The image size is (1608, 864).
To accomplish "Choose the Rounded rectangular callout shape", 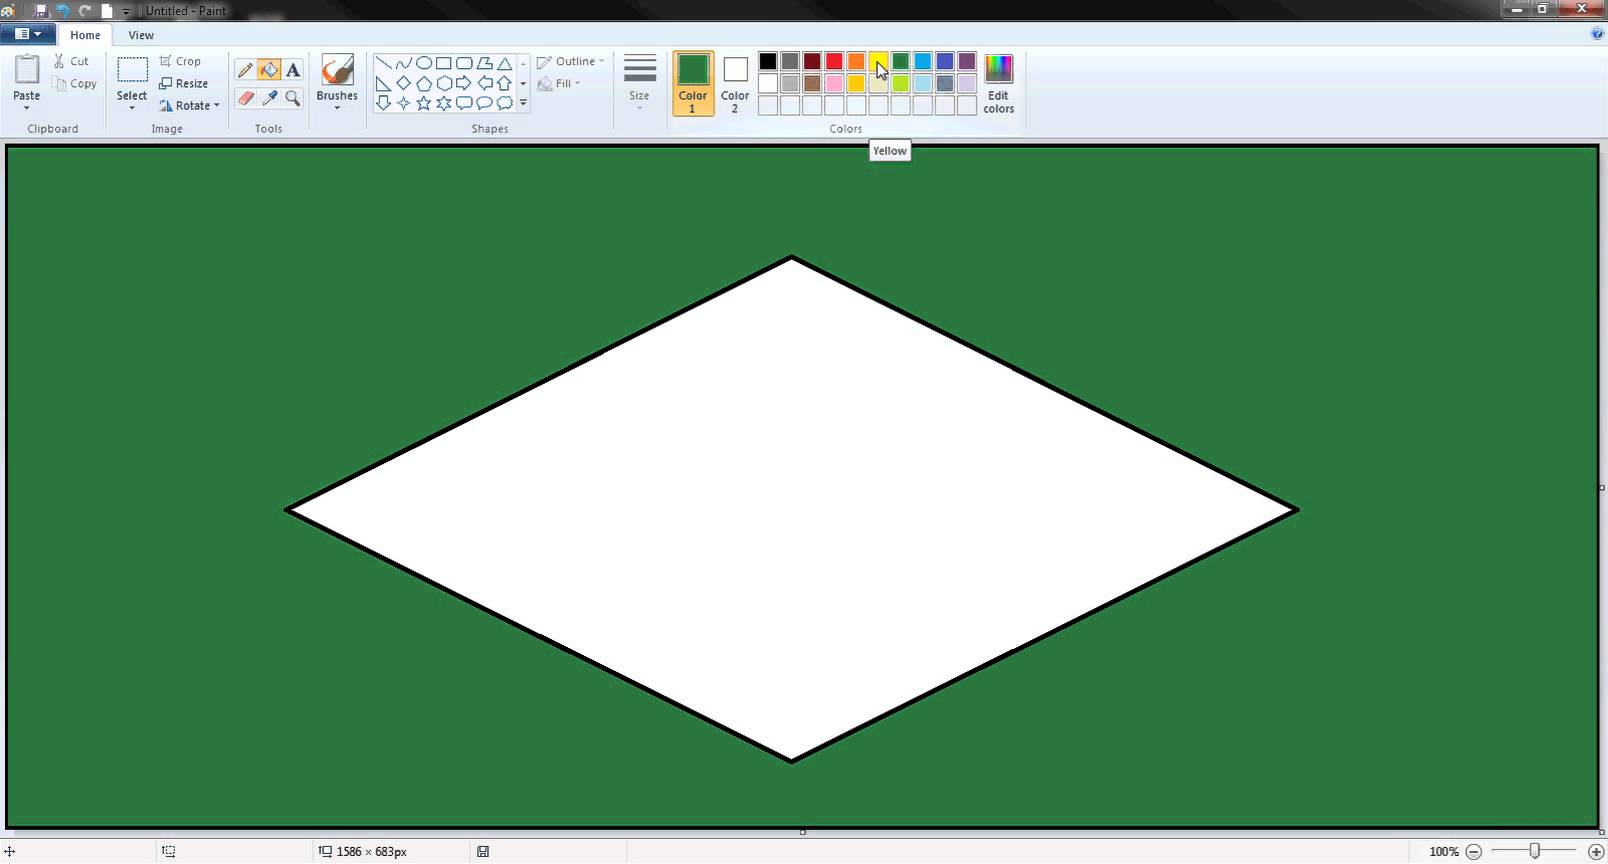I will (464, 103).
